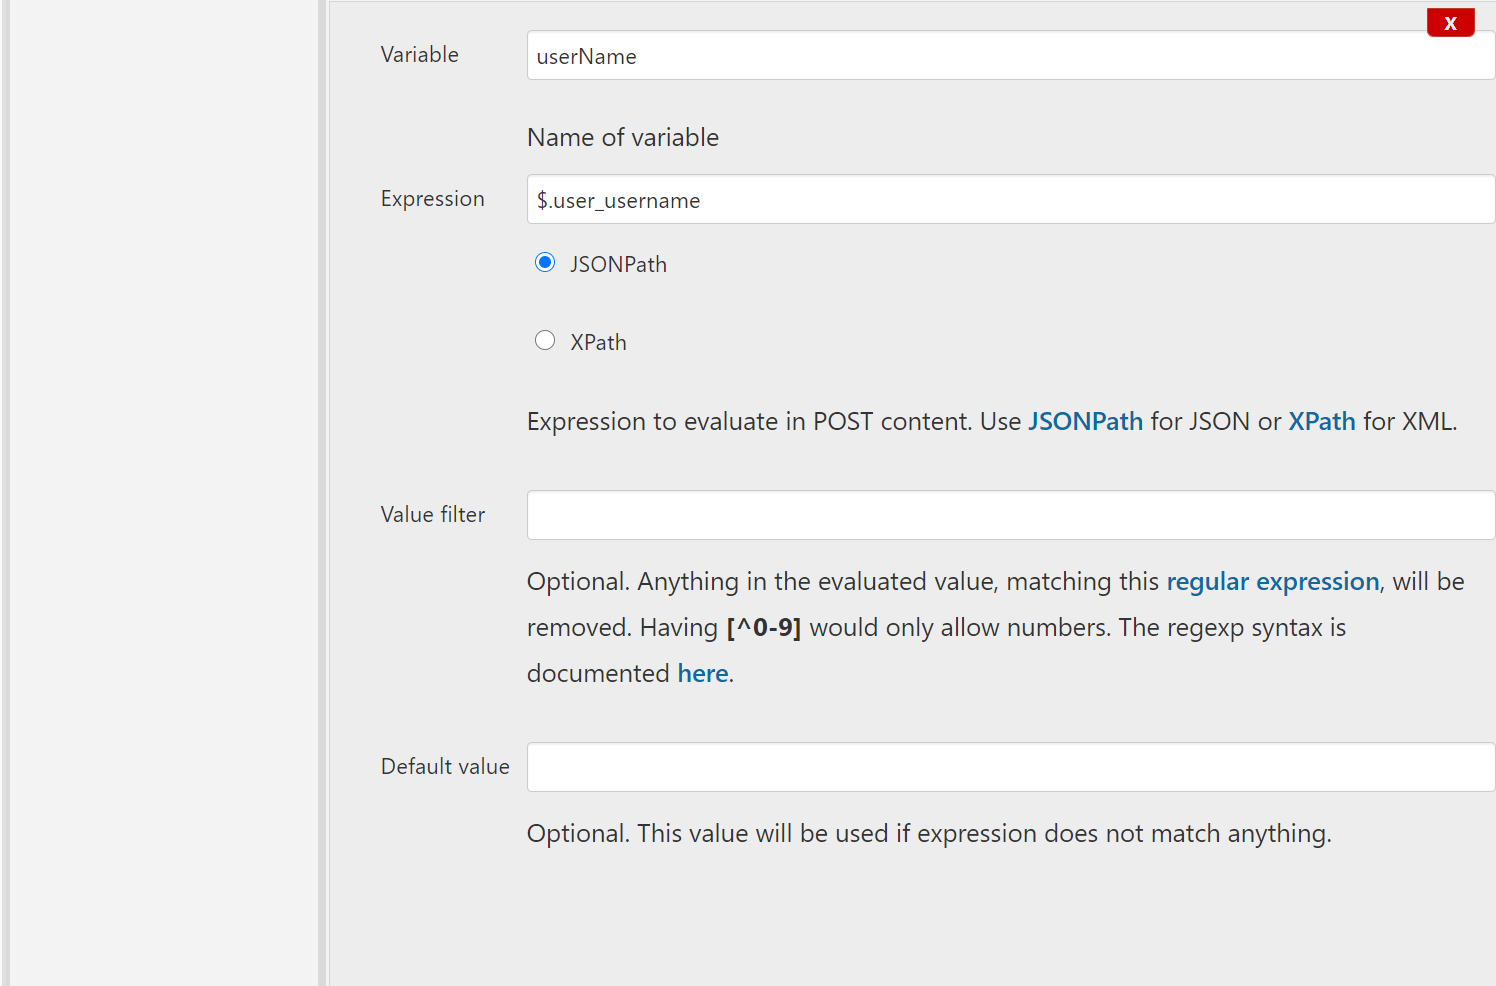Select the XPath radio option
The width and height of the screenshot is (1496, 986).
(x=545, y=340)
